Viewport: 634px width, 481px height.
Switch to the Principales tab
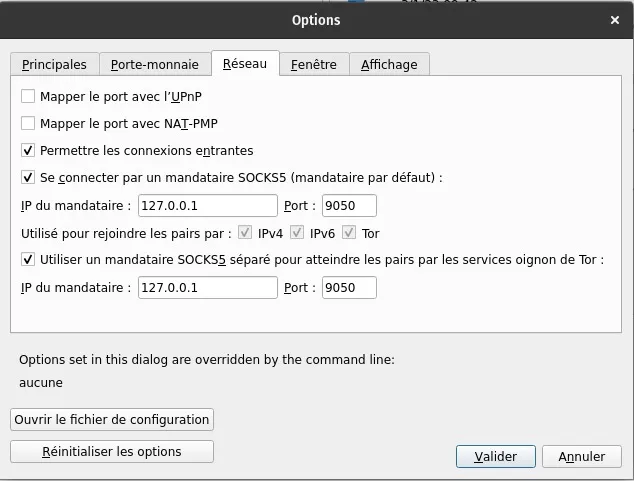click(x=55, y=64)
